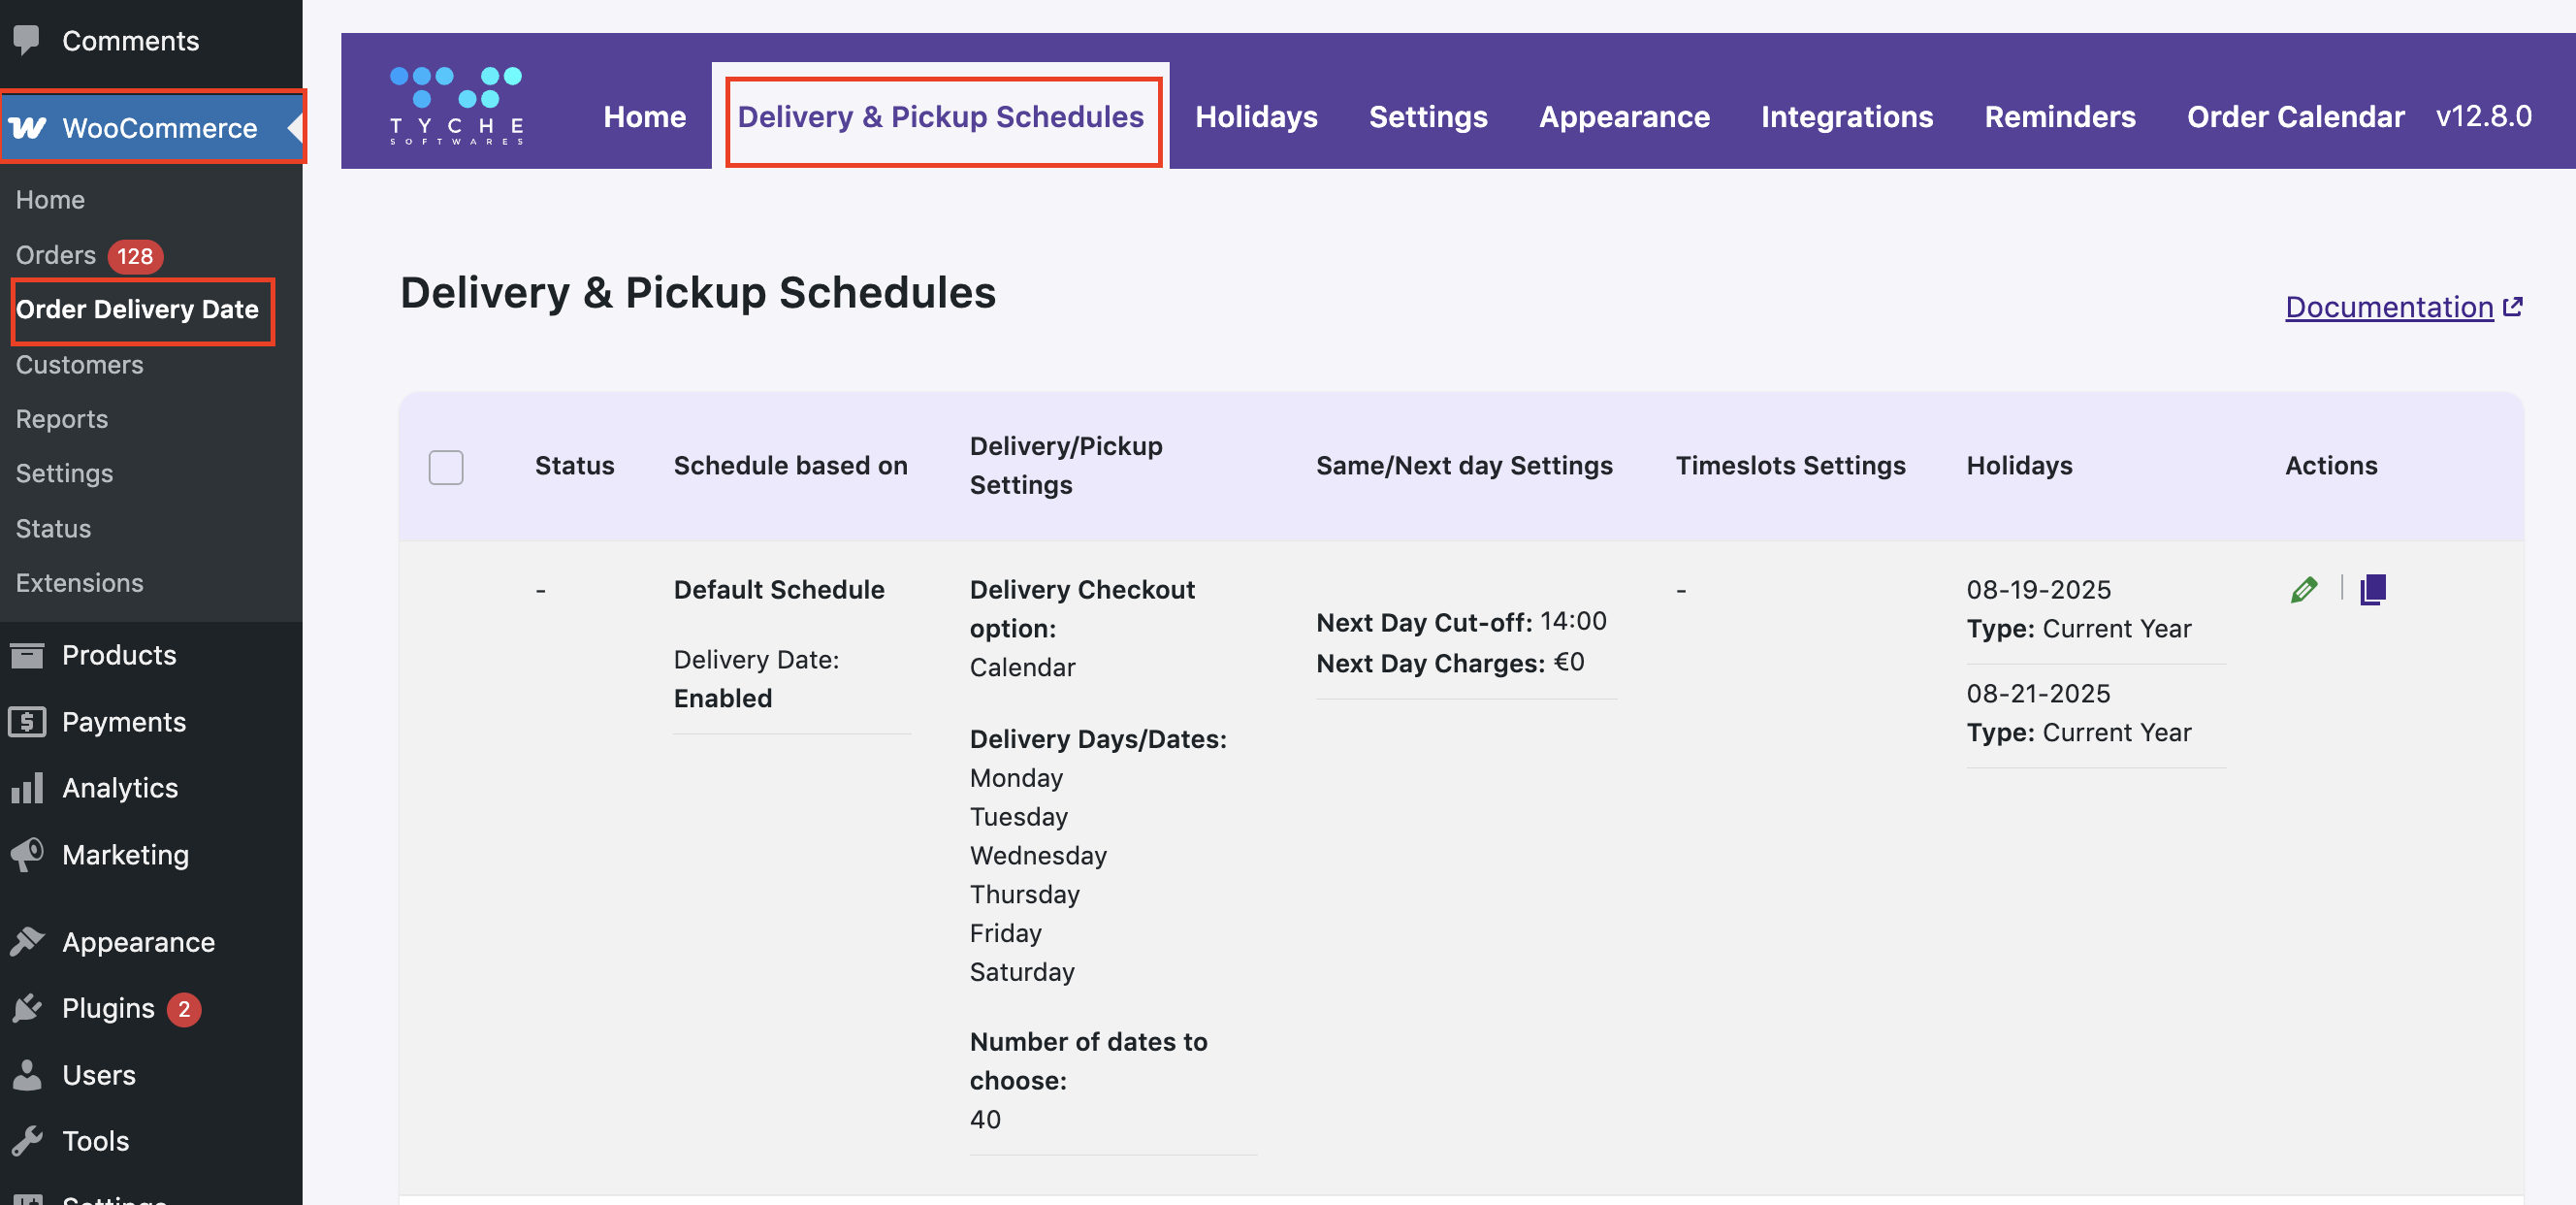Edit the Default Schedule using the pencil icon
The width and height of the screenshot is (2576, 1205).
[2303, 590]
